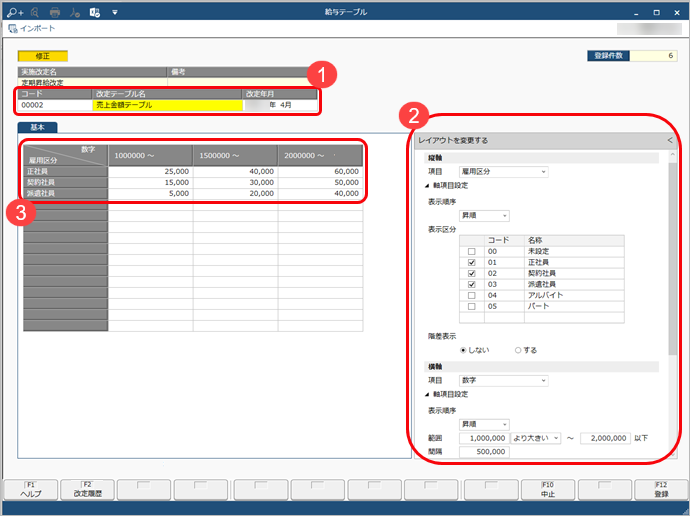The image size is (690, 516).
Task: Select the 基本 tab
Action: (x=38, y=128)
